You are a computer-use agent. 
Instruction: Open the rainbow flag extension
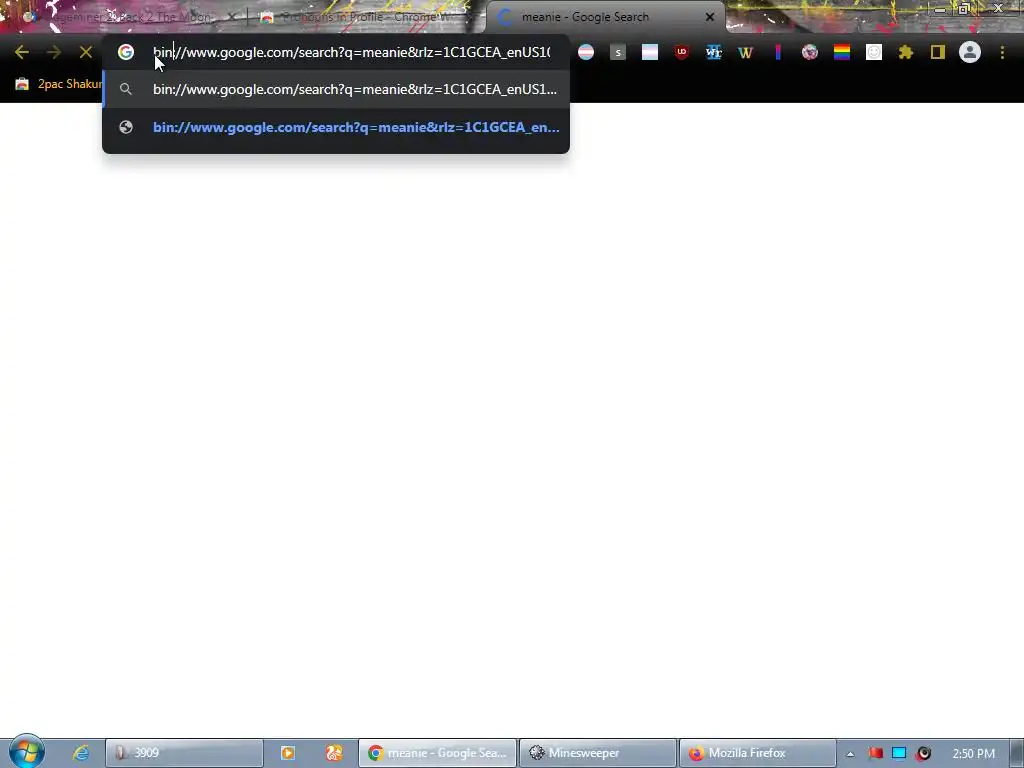coord(842,52)
